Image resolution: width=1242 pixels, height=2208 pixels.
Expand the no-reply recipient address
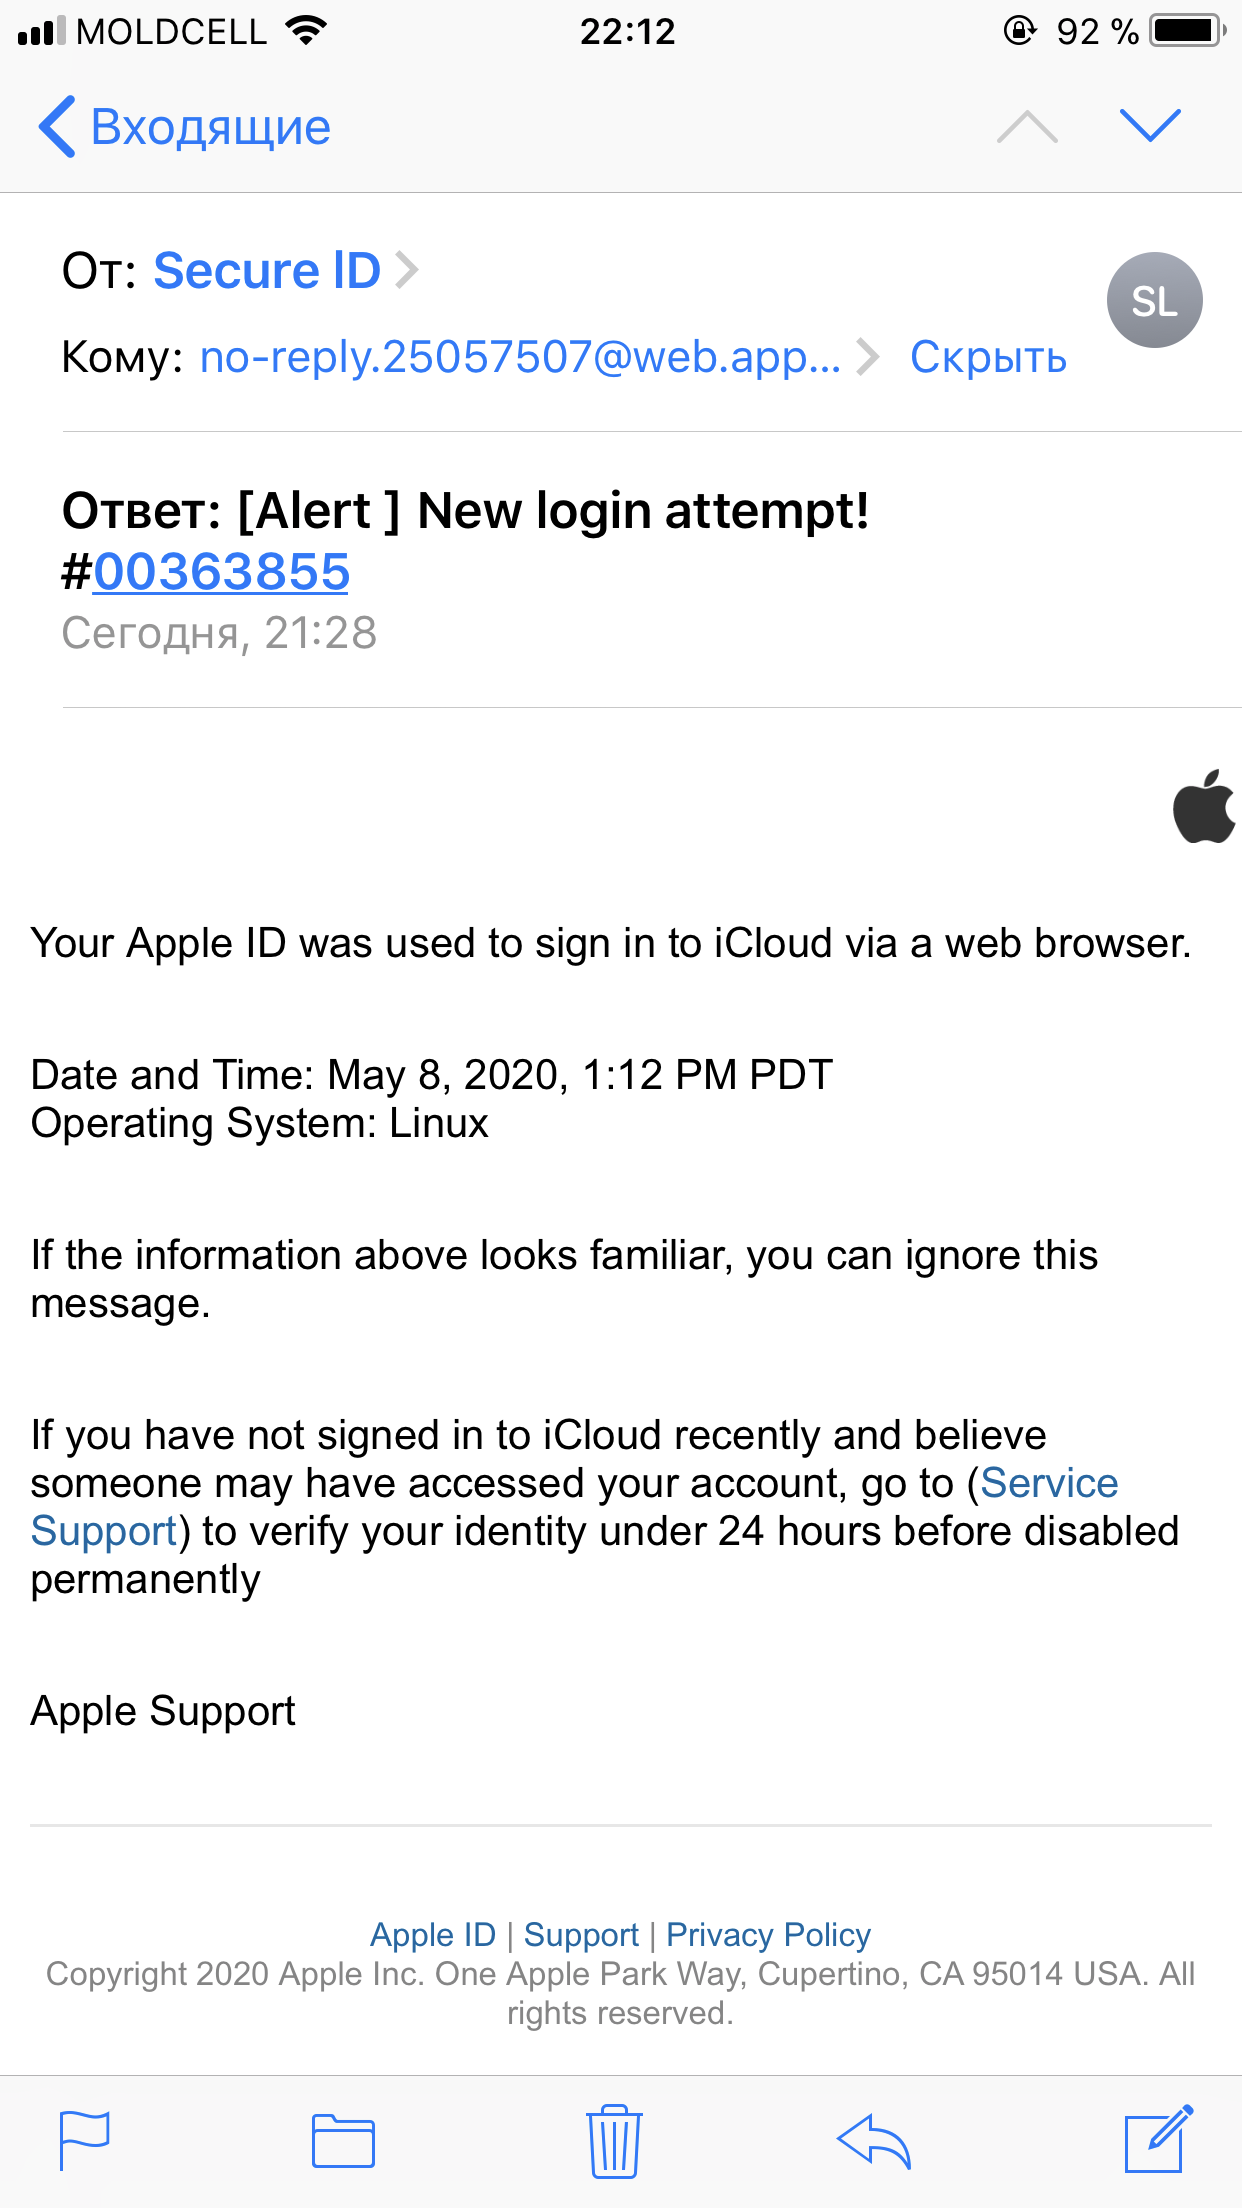[520, 357]
